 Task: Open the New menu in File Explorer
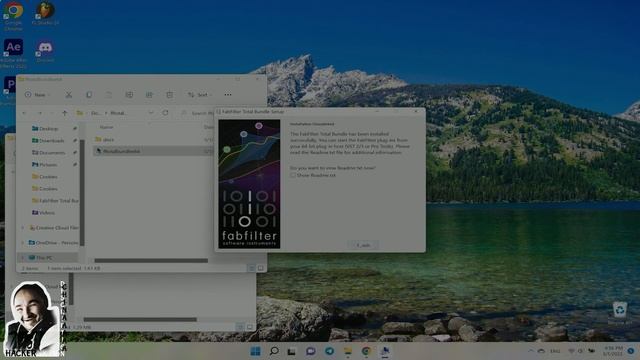38,95
